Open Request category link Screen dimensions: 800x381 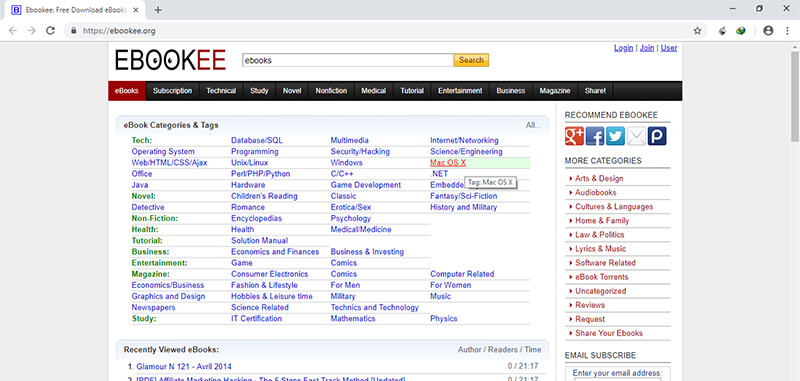[590, 319]
